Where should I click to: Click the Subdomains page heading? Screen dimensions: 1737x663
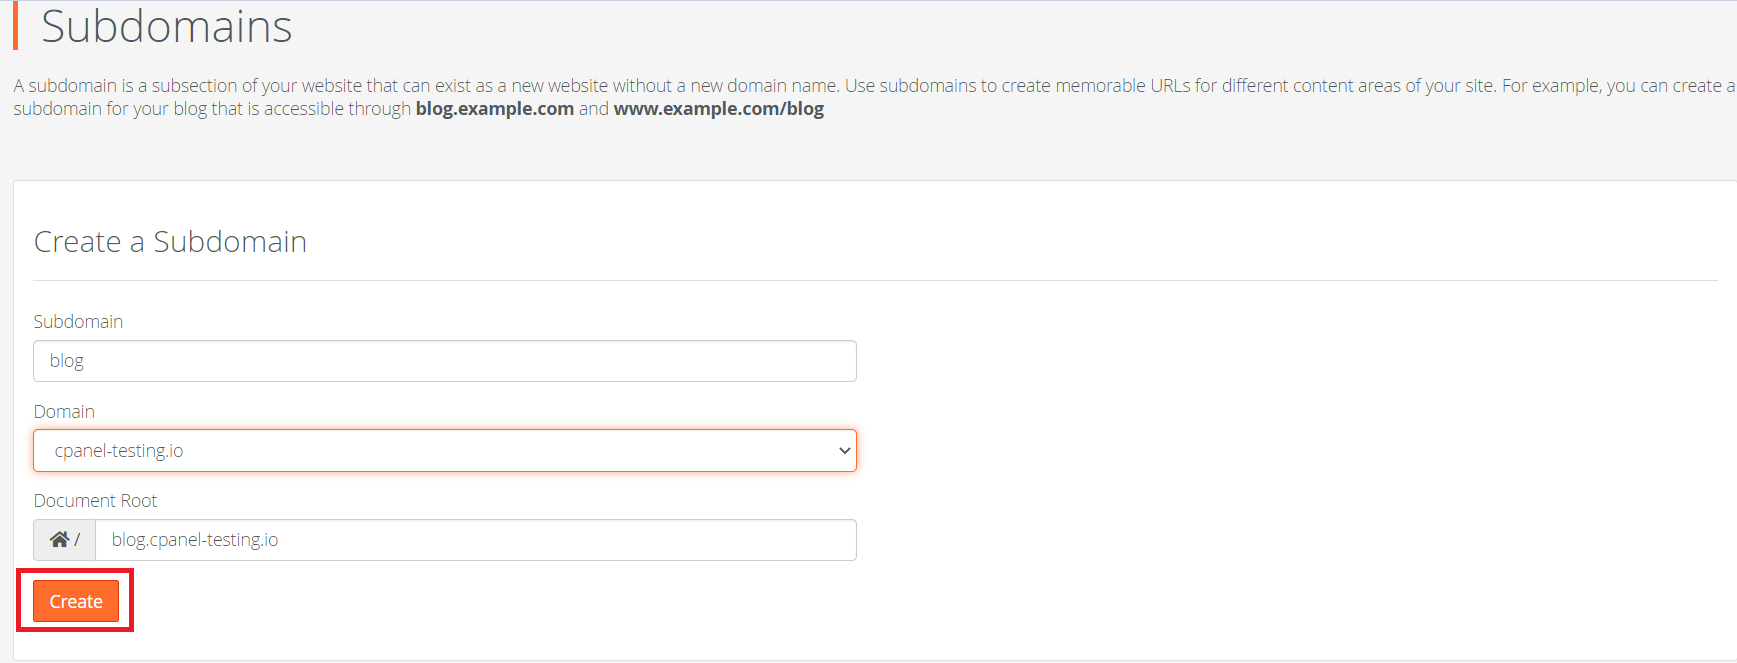(166, 26)
